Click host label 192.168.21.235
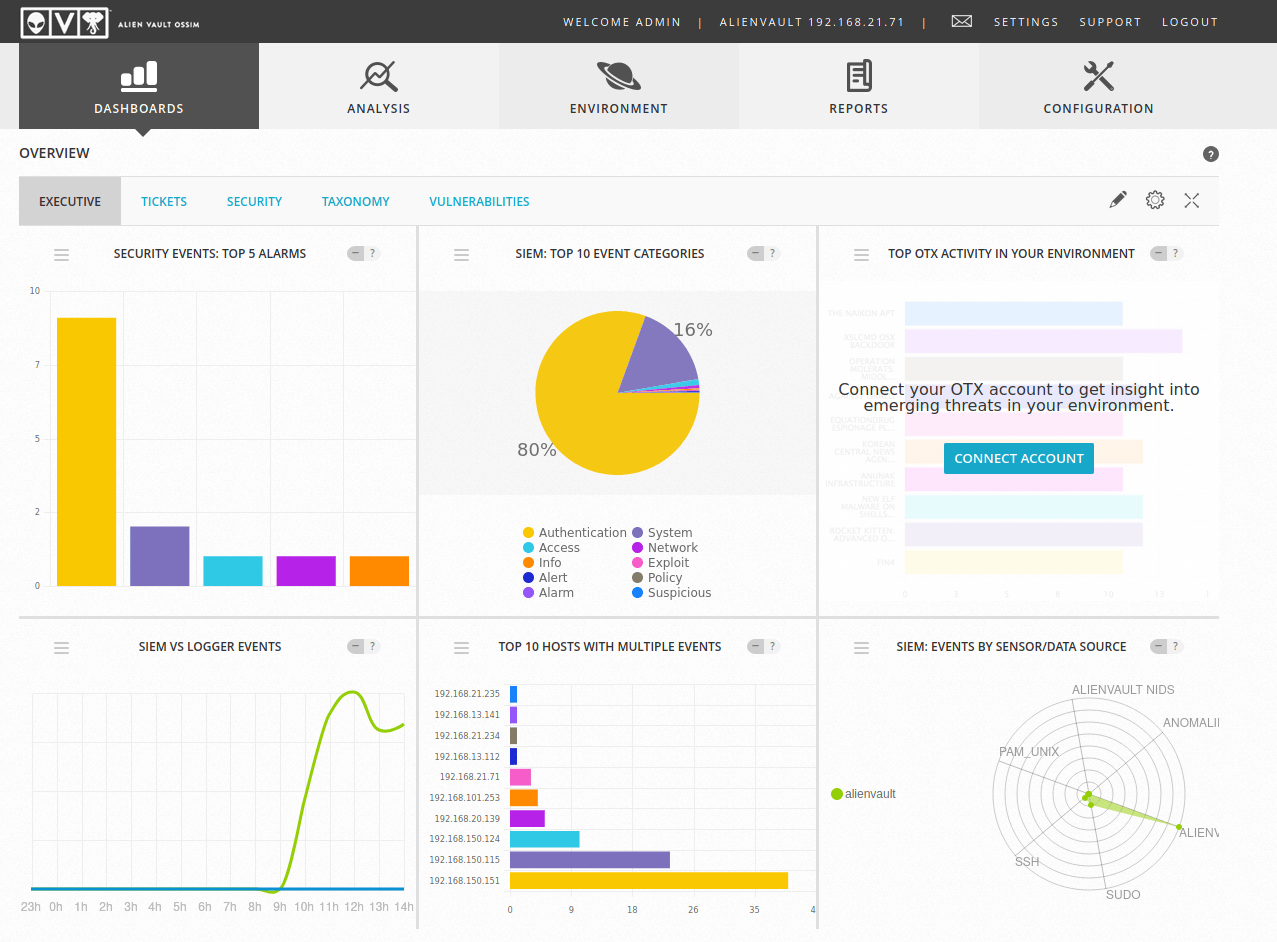The height and width of the screenshot is (942, 1277). [x=466, y=693]
